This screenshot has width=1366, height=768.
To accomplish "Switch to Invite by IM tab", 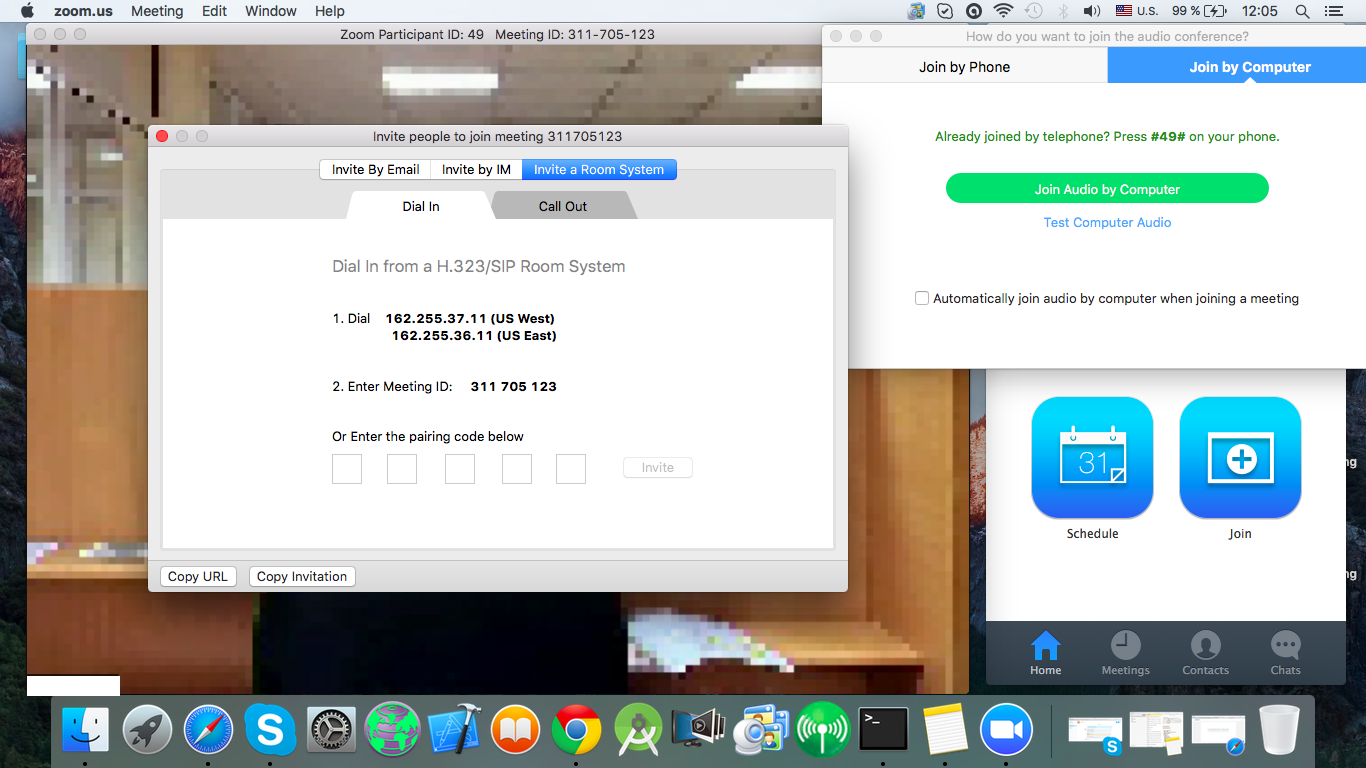I will point(477,170).
